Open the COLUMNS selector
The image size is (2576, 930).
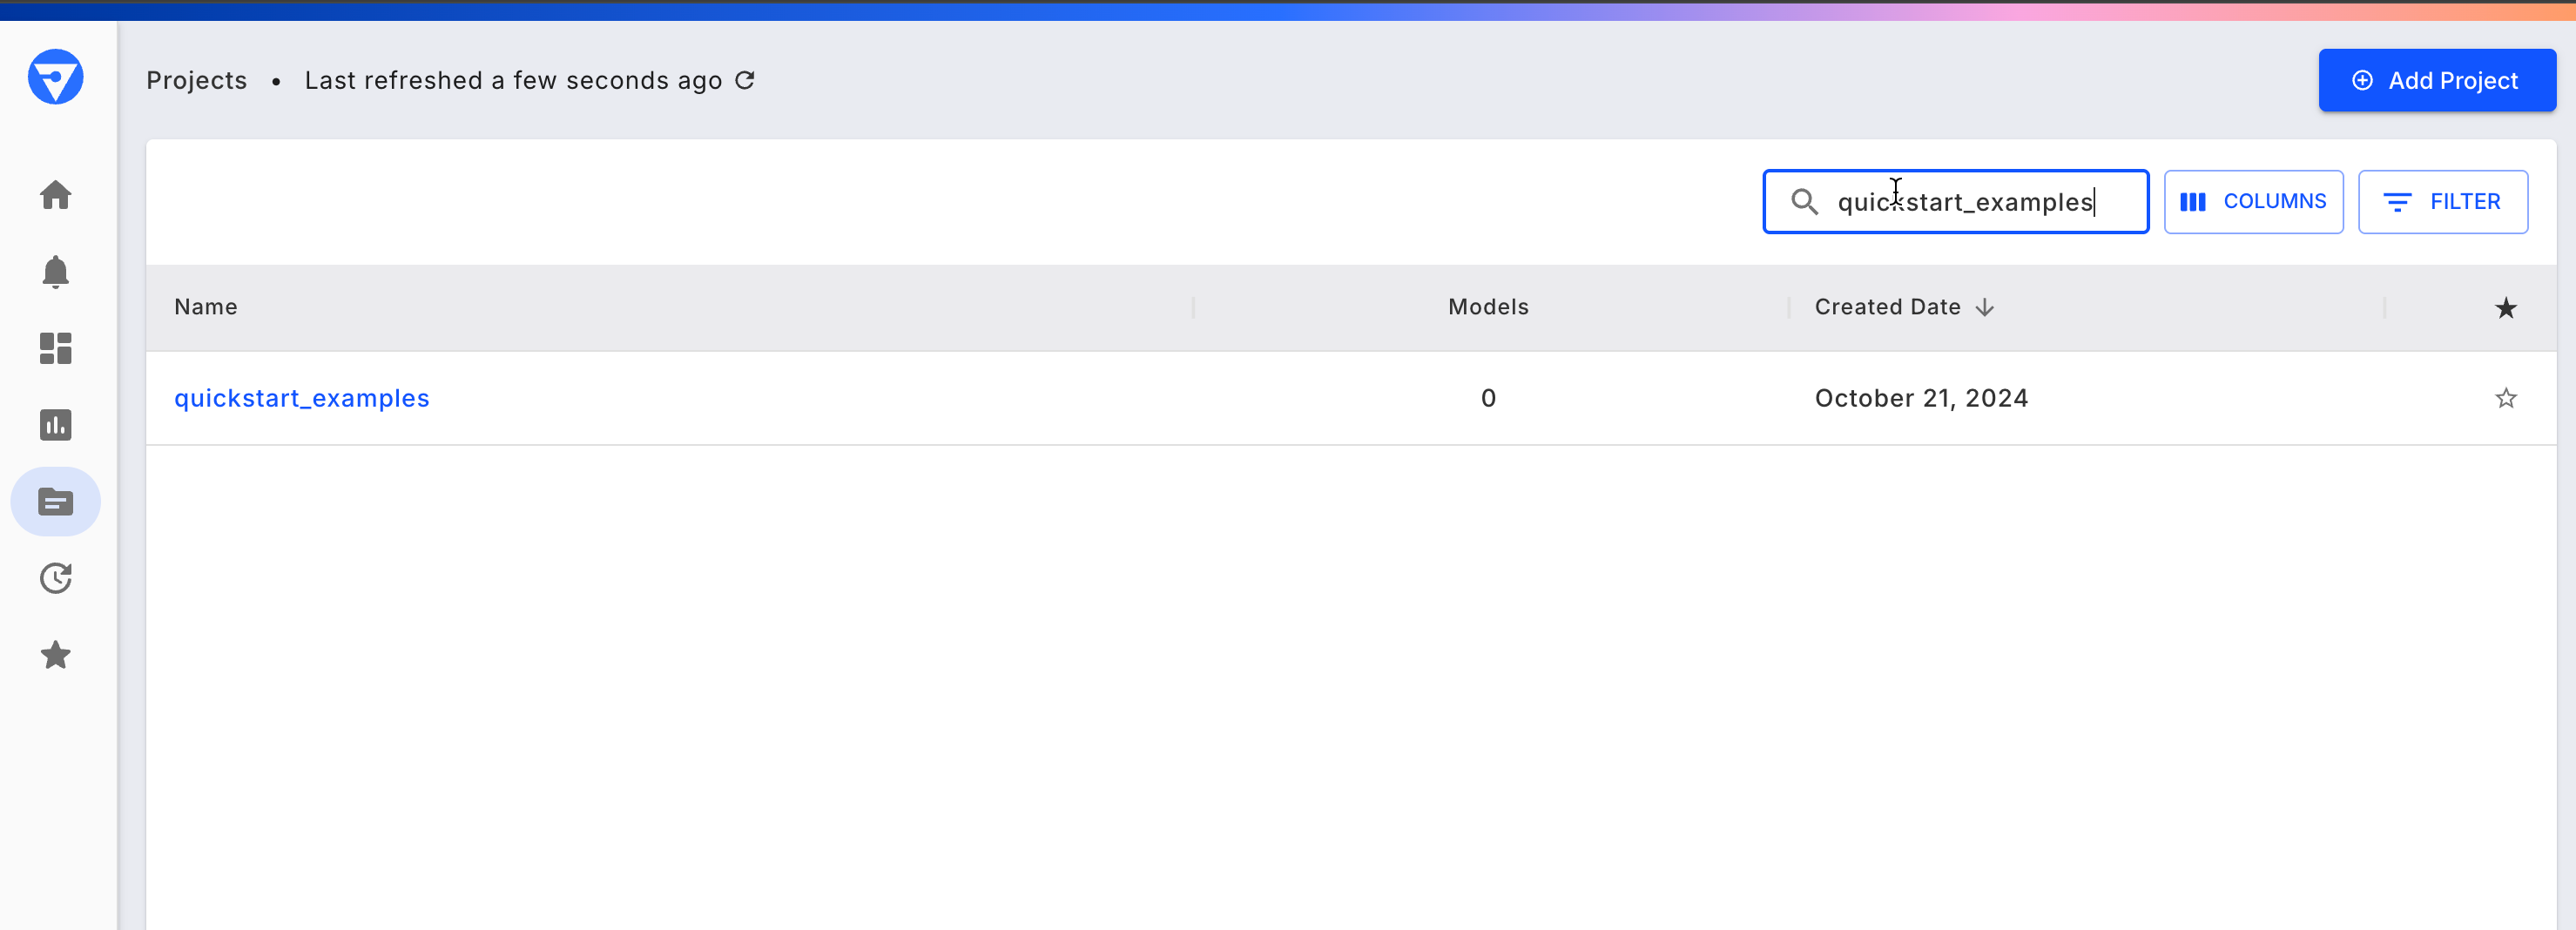2254,201
